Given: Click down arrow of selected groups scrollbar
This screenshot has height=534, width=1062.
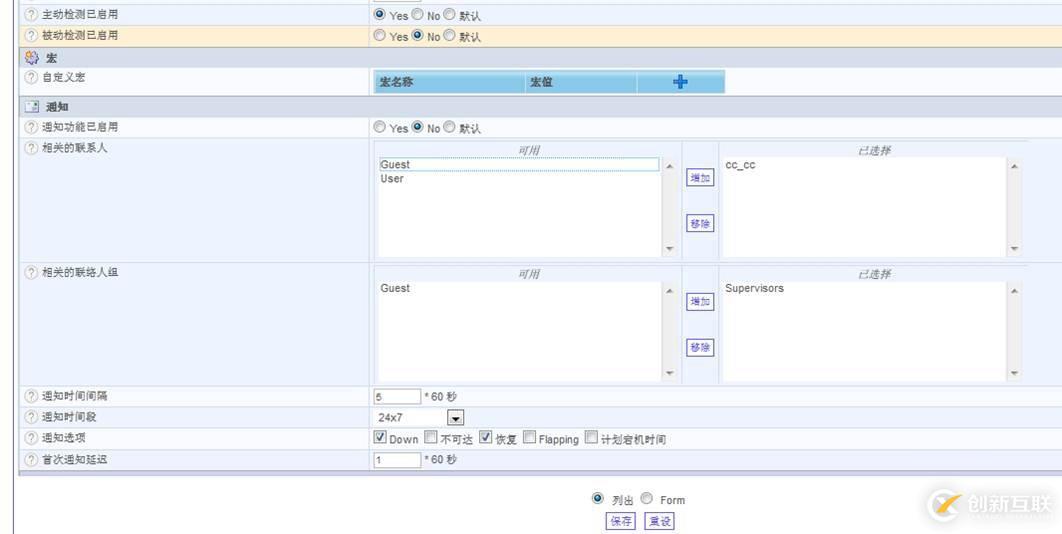Looking at the screenshot, I should pos(1014,373).
